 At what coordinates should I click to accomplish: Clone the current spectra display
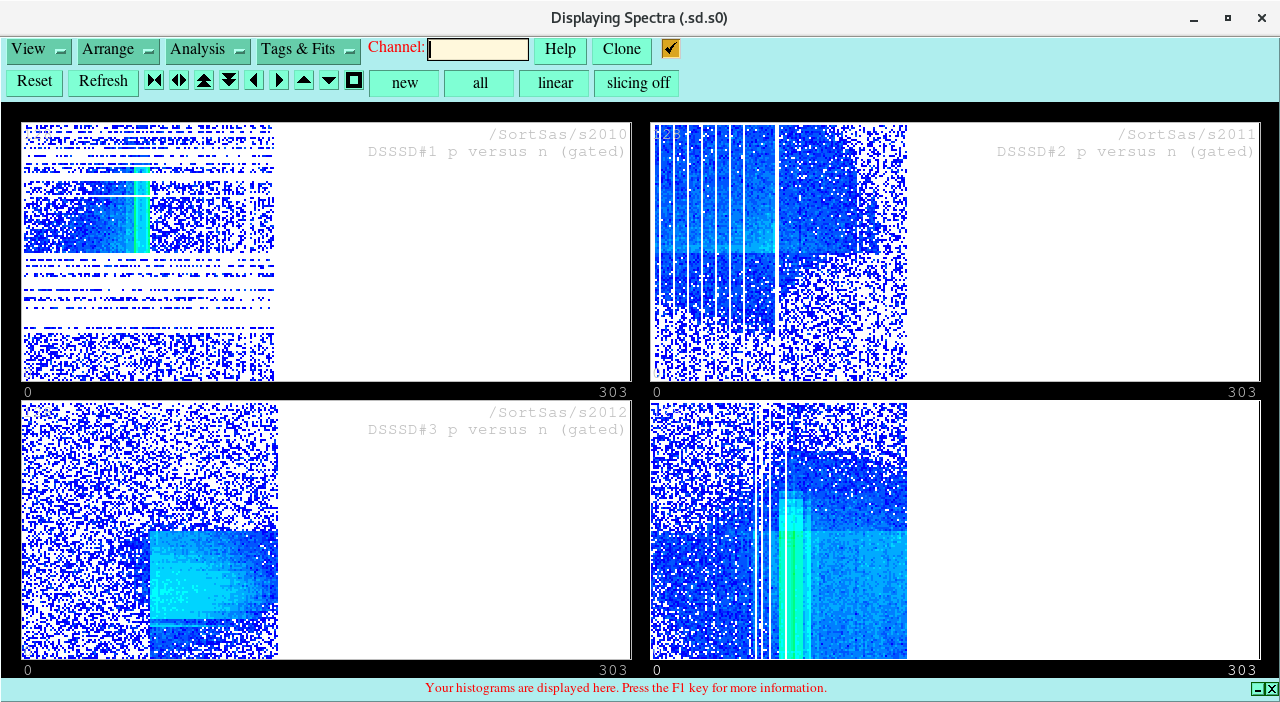621,49
